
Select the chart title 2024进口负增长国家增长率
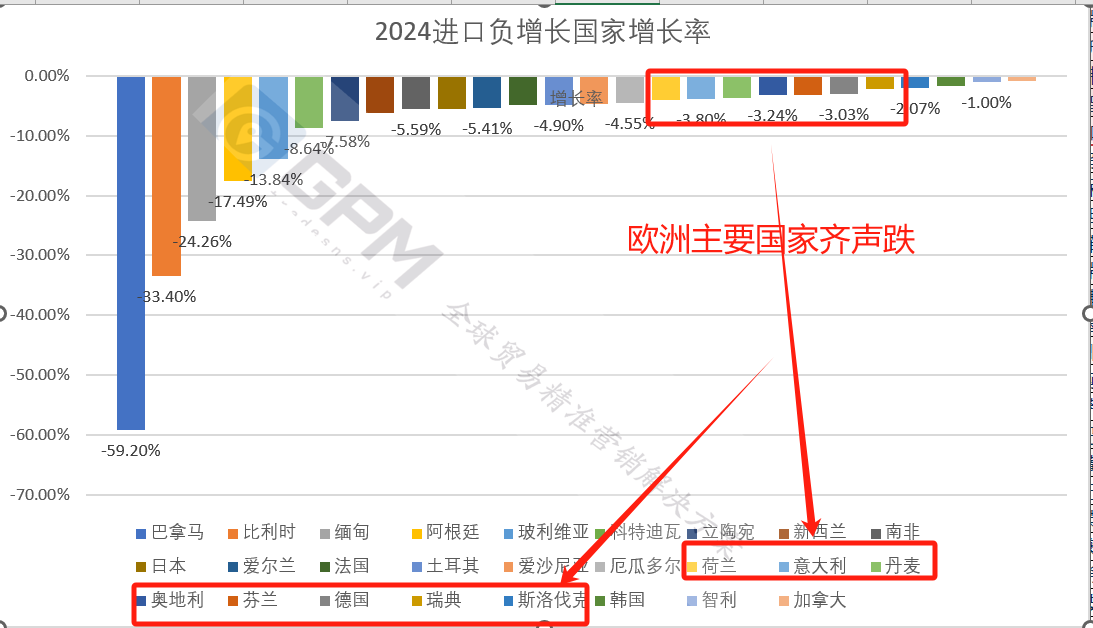[x=542, y=31]
